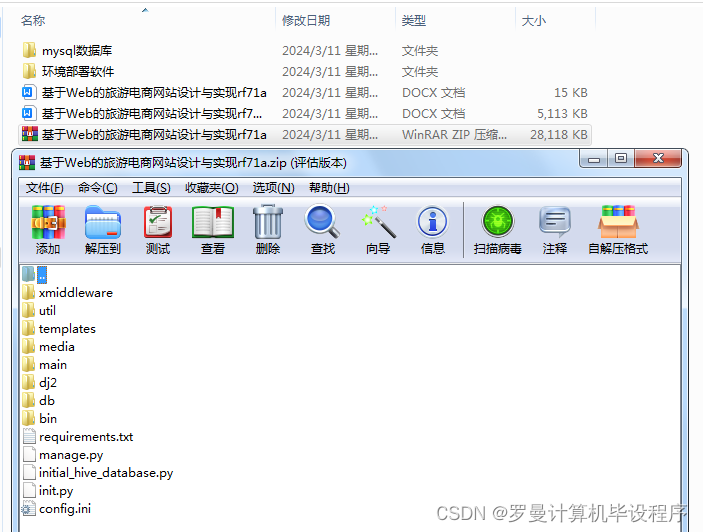Screen dimensions: 703x532
Task: Open the 收藏夹(O) menu
Action: [212, 188]
